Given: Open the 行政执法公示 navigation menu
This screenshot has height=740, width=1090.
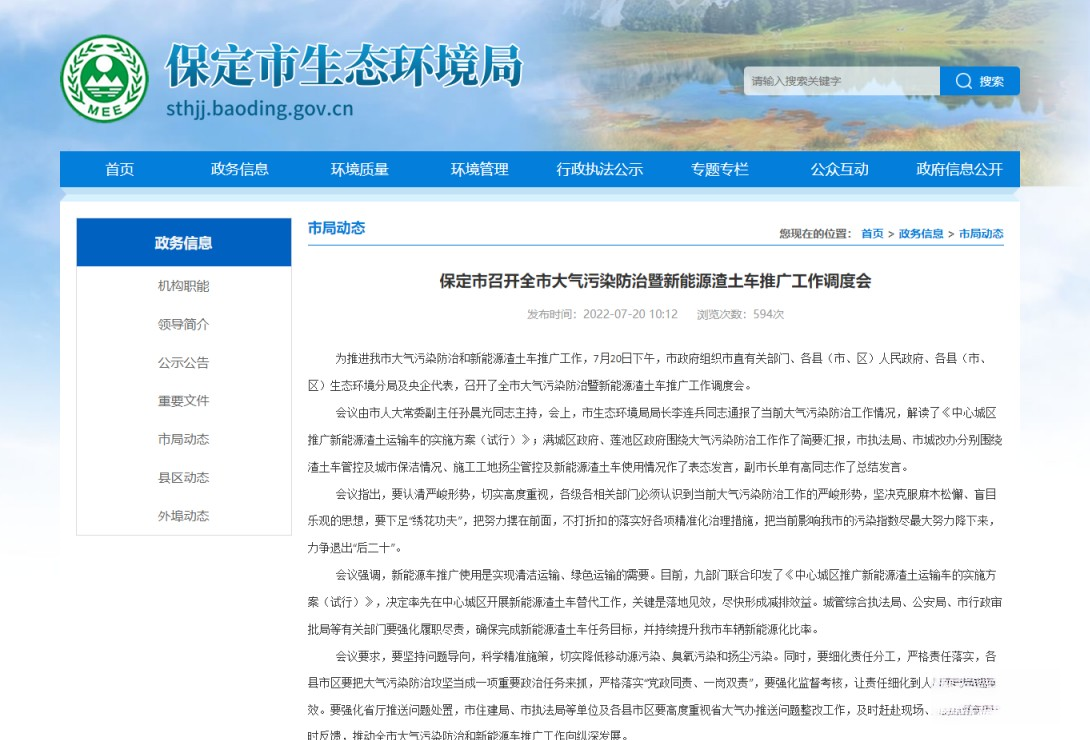Looking at the screenshot, I should point(599,169).
